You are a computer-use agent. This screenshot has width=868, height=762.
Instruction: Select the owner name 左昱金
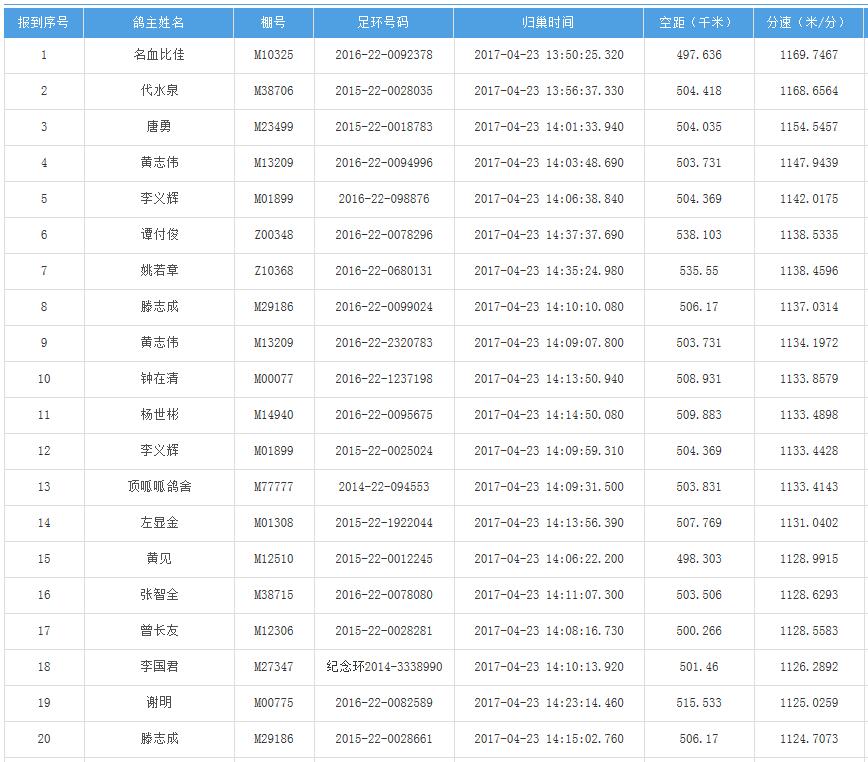tap(158, 523)
